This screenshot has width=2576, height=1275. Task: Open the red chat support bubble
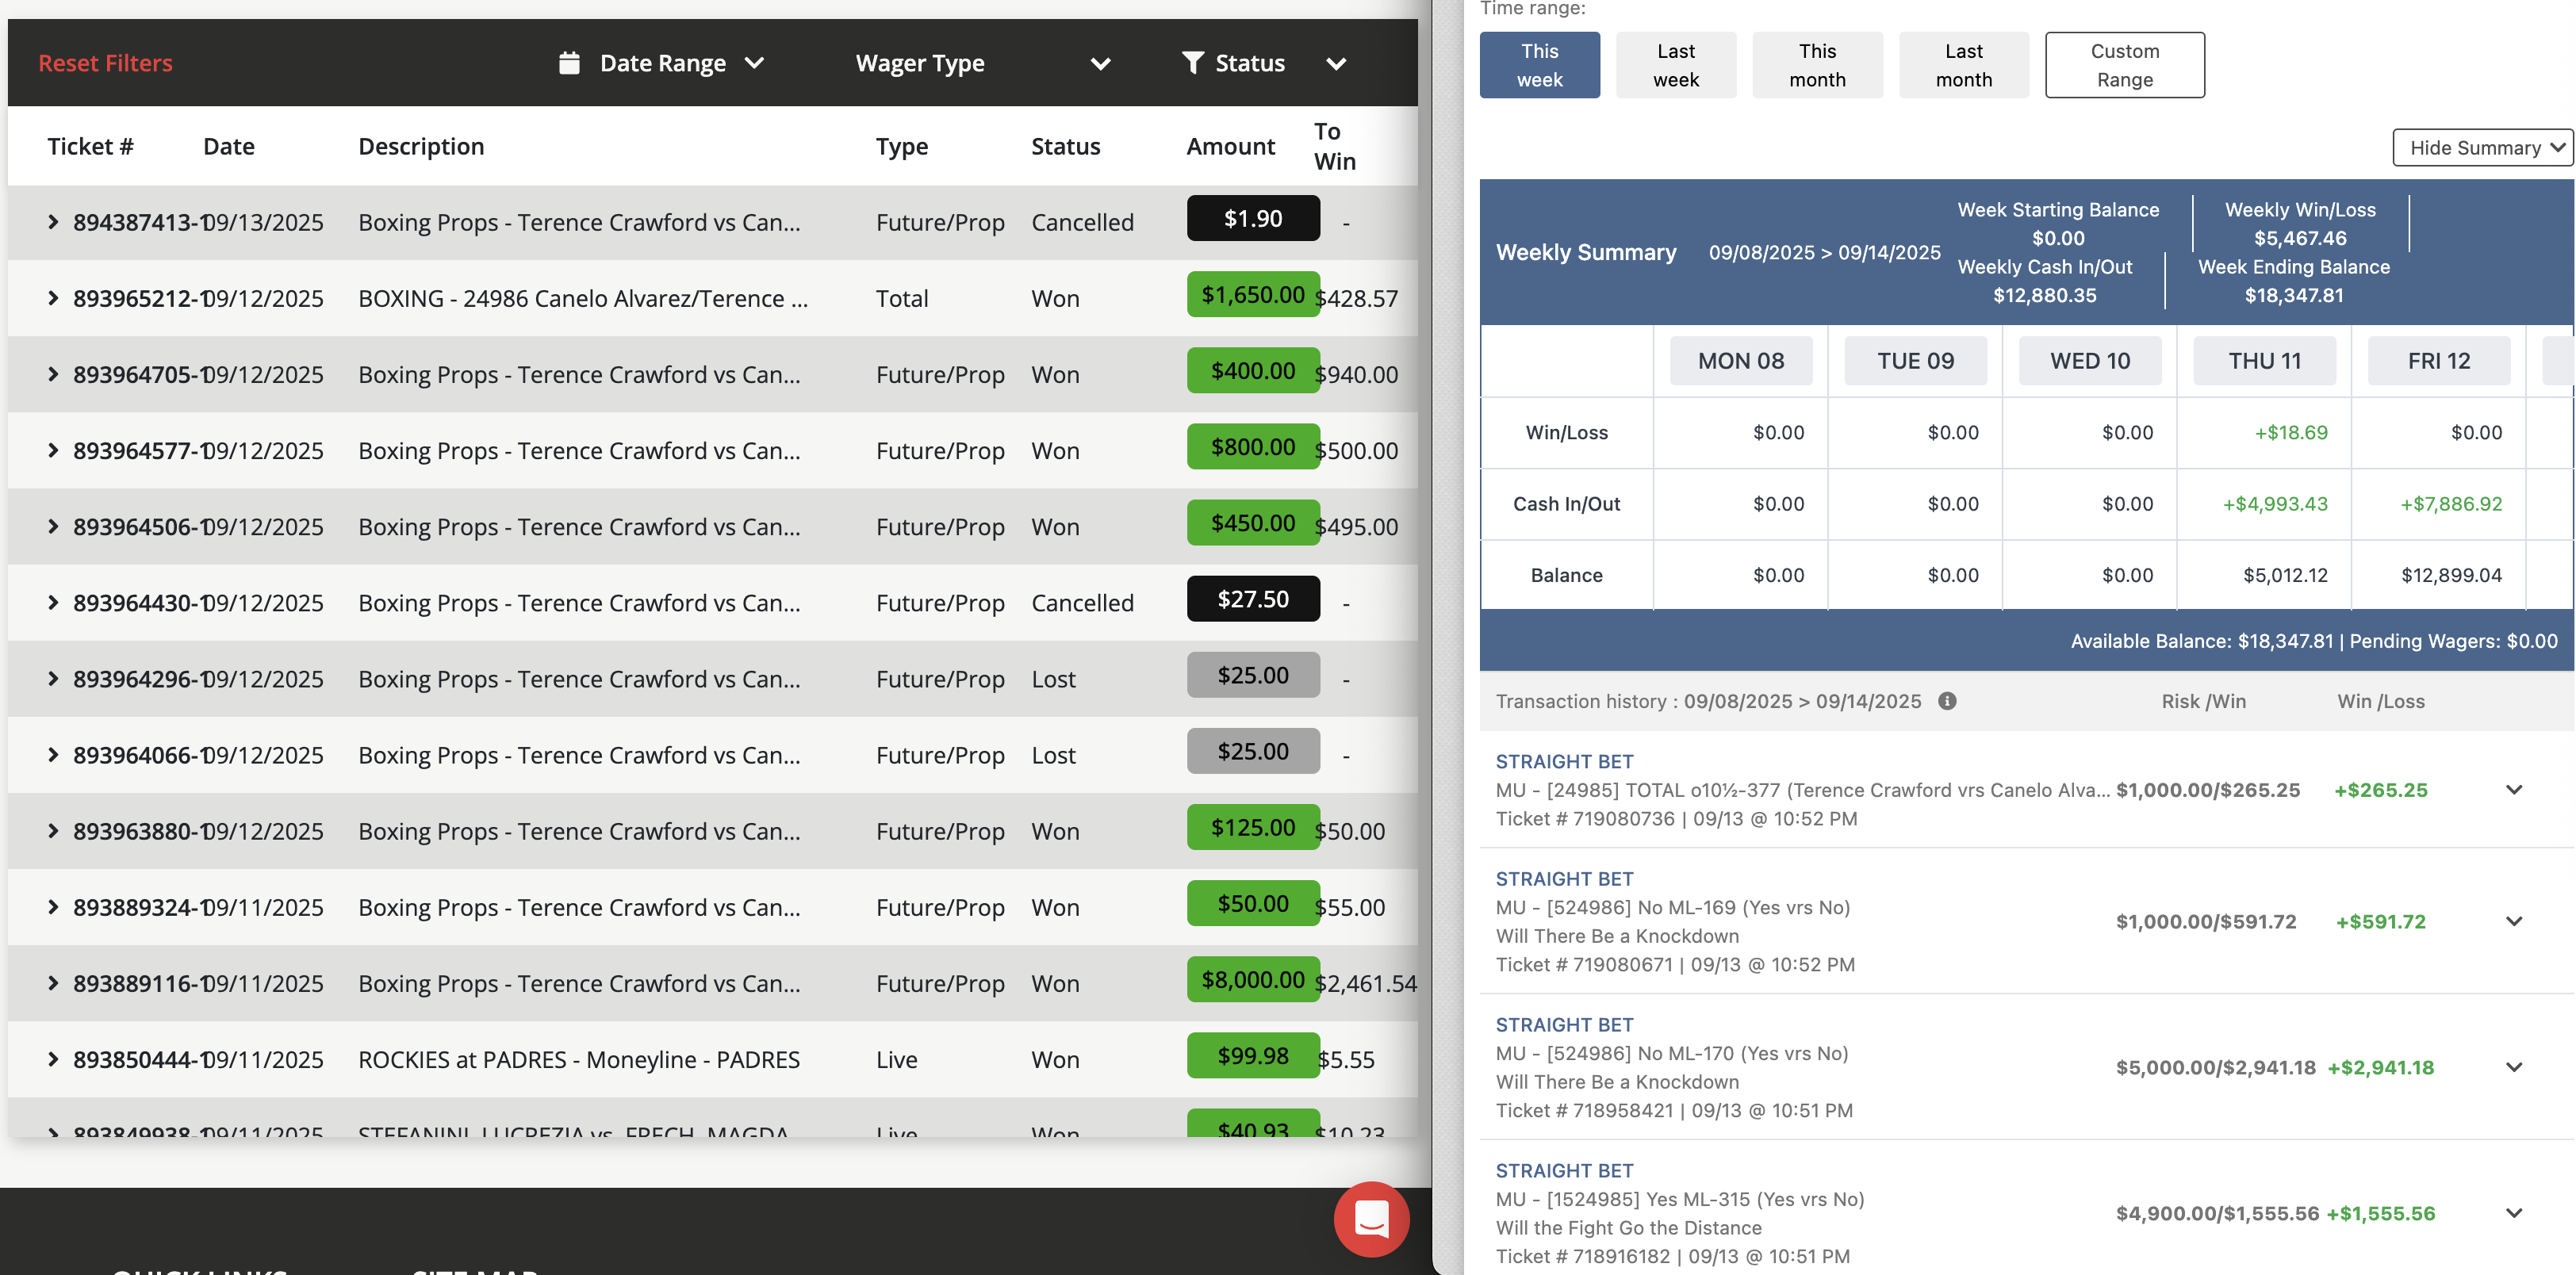click(x=1371, y=1219)
